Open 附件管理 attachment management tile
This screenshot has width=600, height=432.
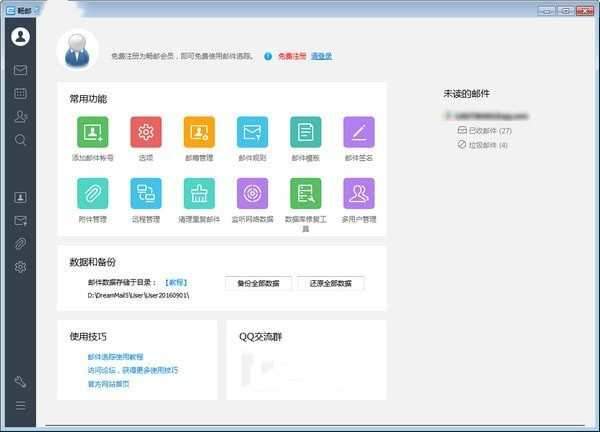coord(92,193)
